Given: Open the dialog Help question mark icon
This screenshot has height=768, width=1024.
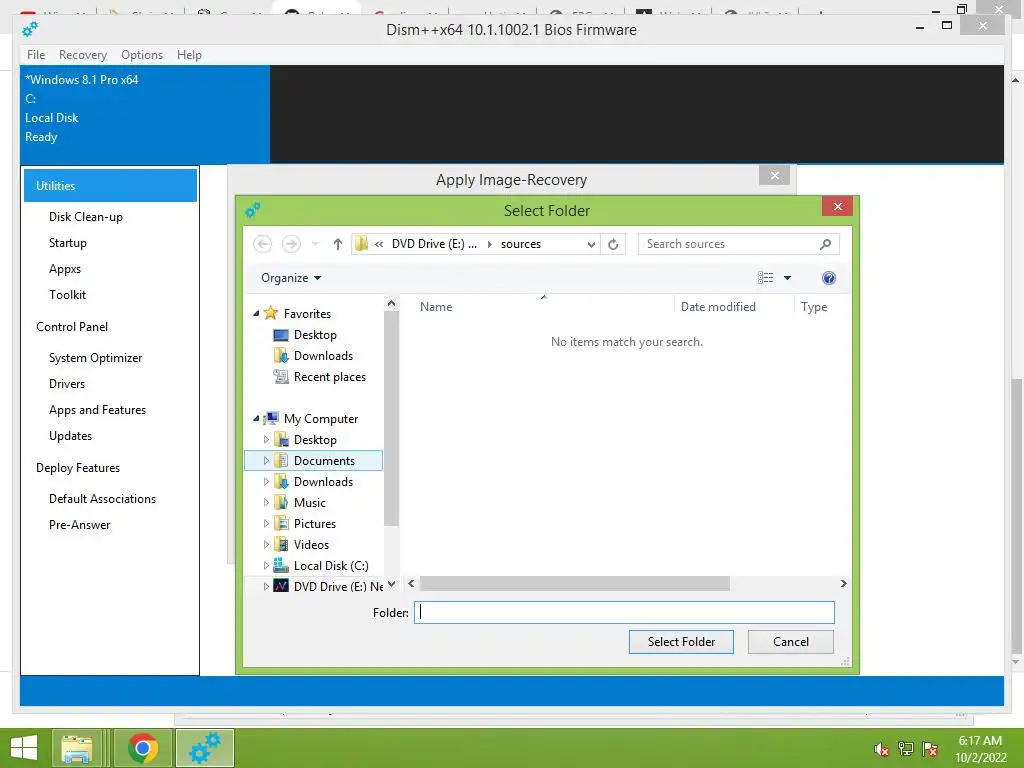Looking at the screenshot, I should (829, 278).
